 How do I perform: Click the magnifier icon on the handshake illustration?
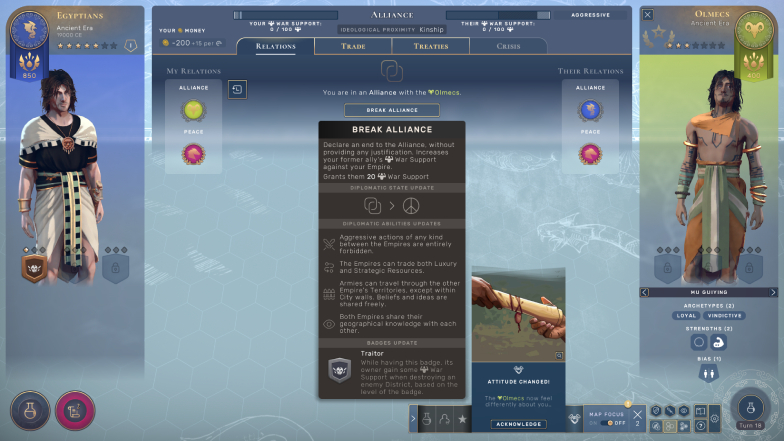[559, 356]
